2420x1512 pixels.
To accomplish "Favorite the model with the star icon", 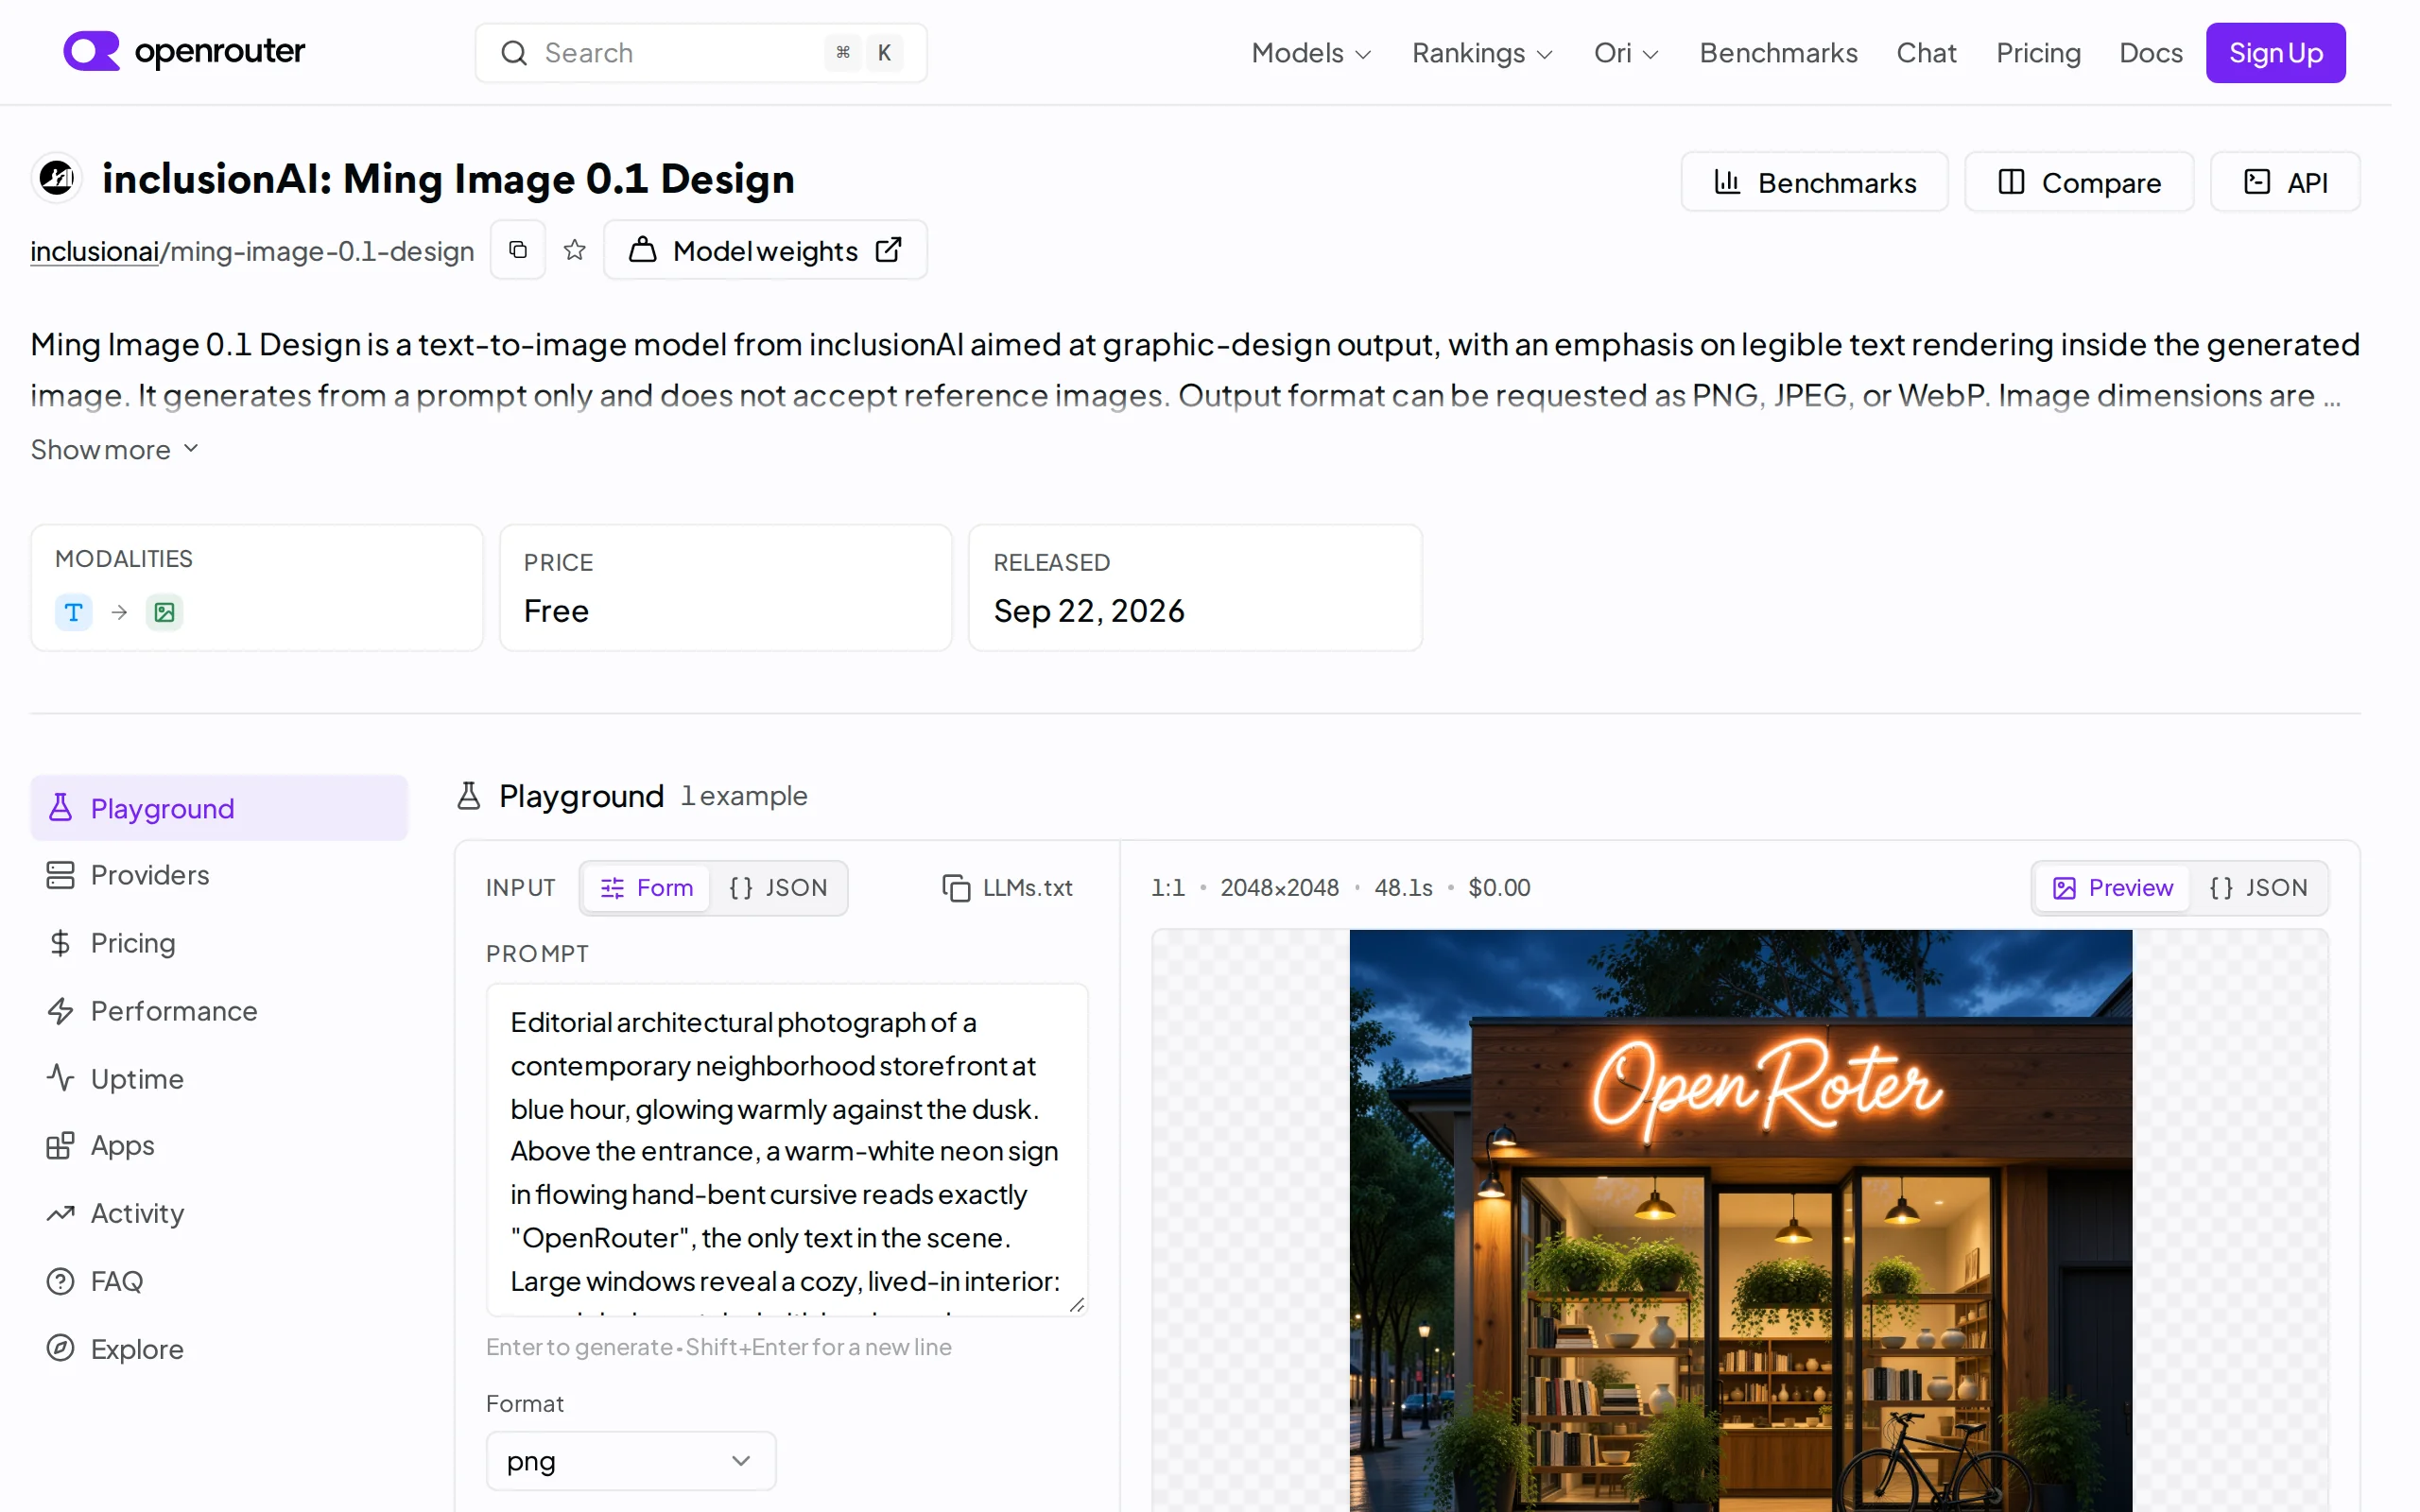I will click(x=574, y=250).
